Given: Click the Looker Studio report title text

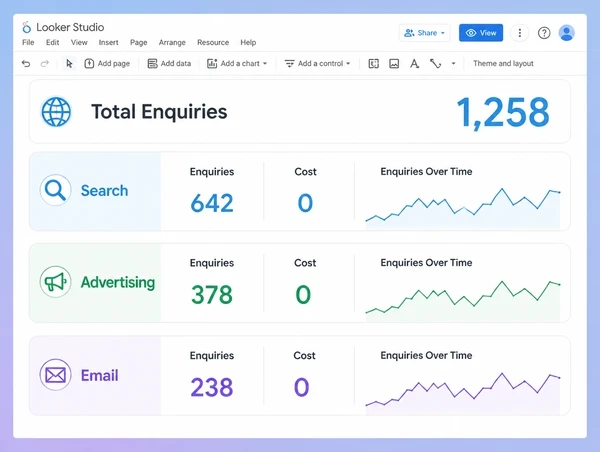Looking at the screenshot, I should pos(70,27).
